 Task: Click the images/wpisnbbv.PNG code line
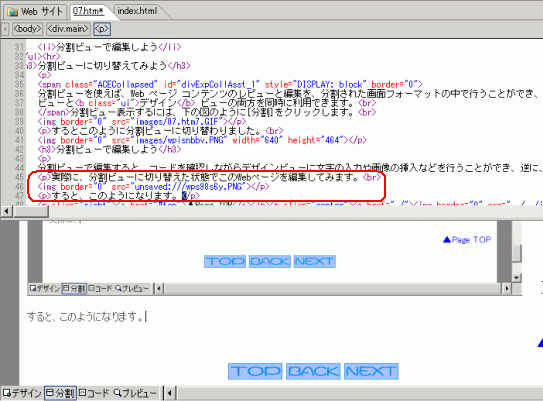[202, 140]
